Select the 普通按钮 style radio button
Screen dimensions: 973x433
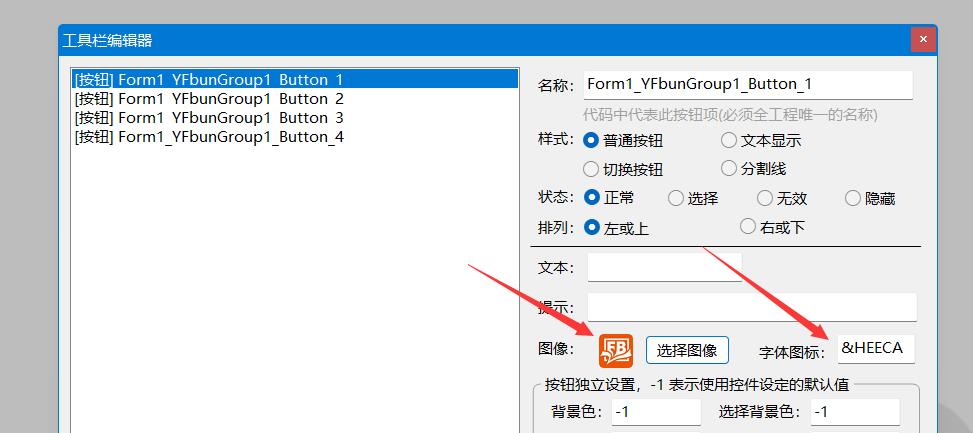pyautogui.click(x=591, y=141)
